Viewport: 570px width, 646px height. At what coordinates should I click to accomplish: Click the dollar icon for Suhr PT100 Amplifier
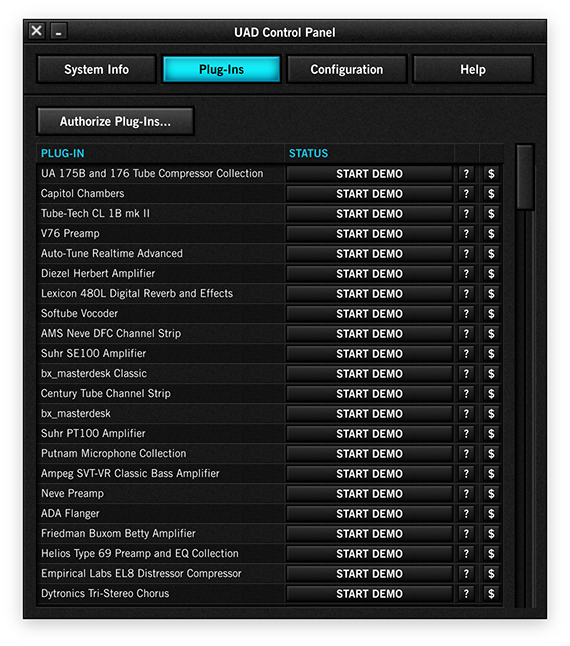(491, 434)
